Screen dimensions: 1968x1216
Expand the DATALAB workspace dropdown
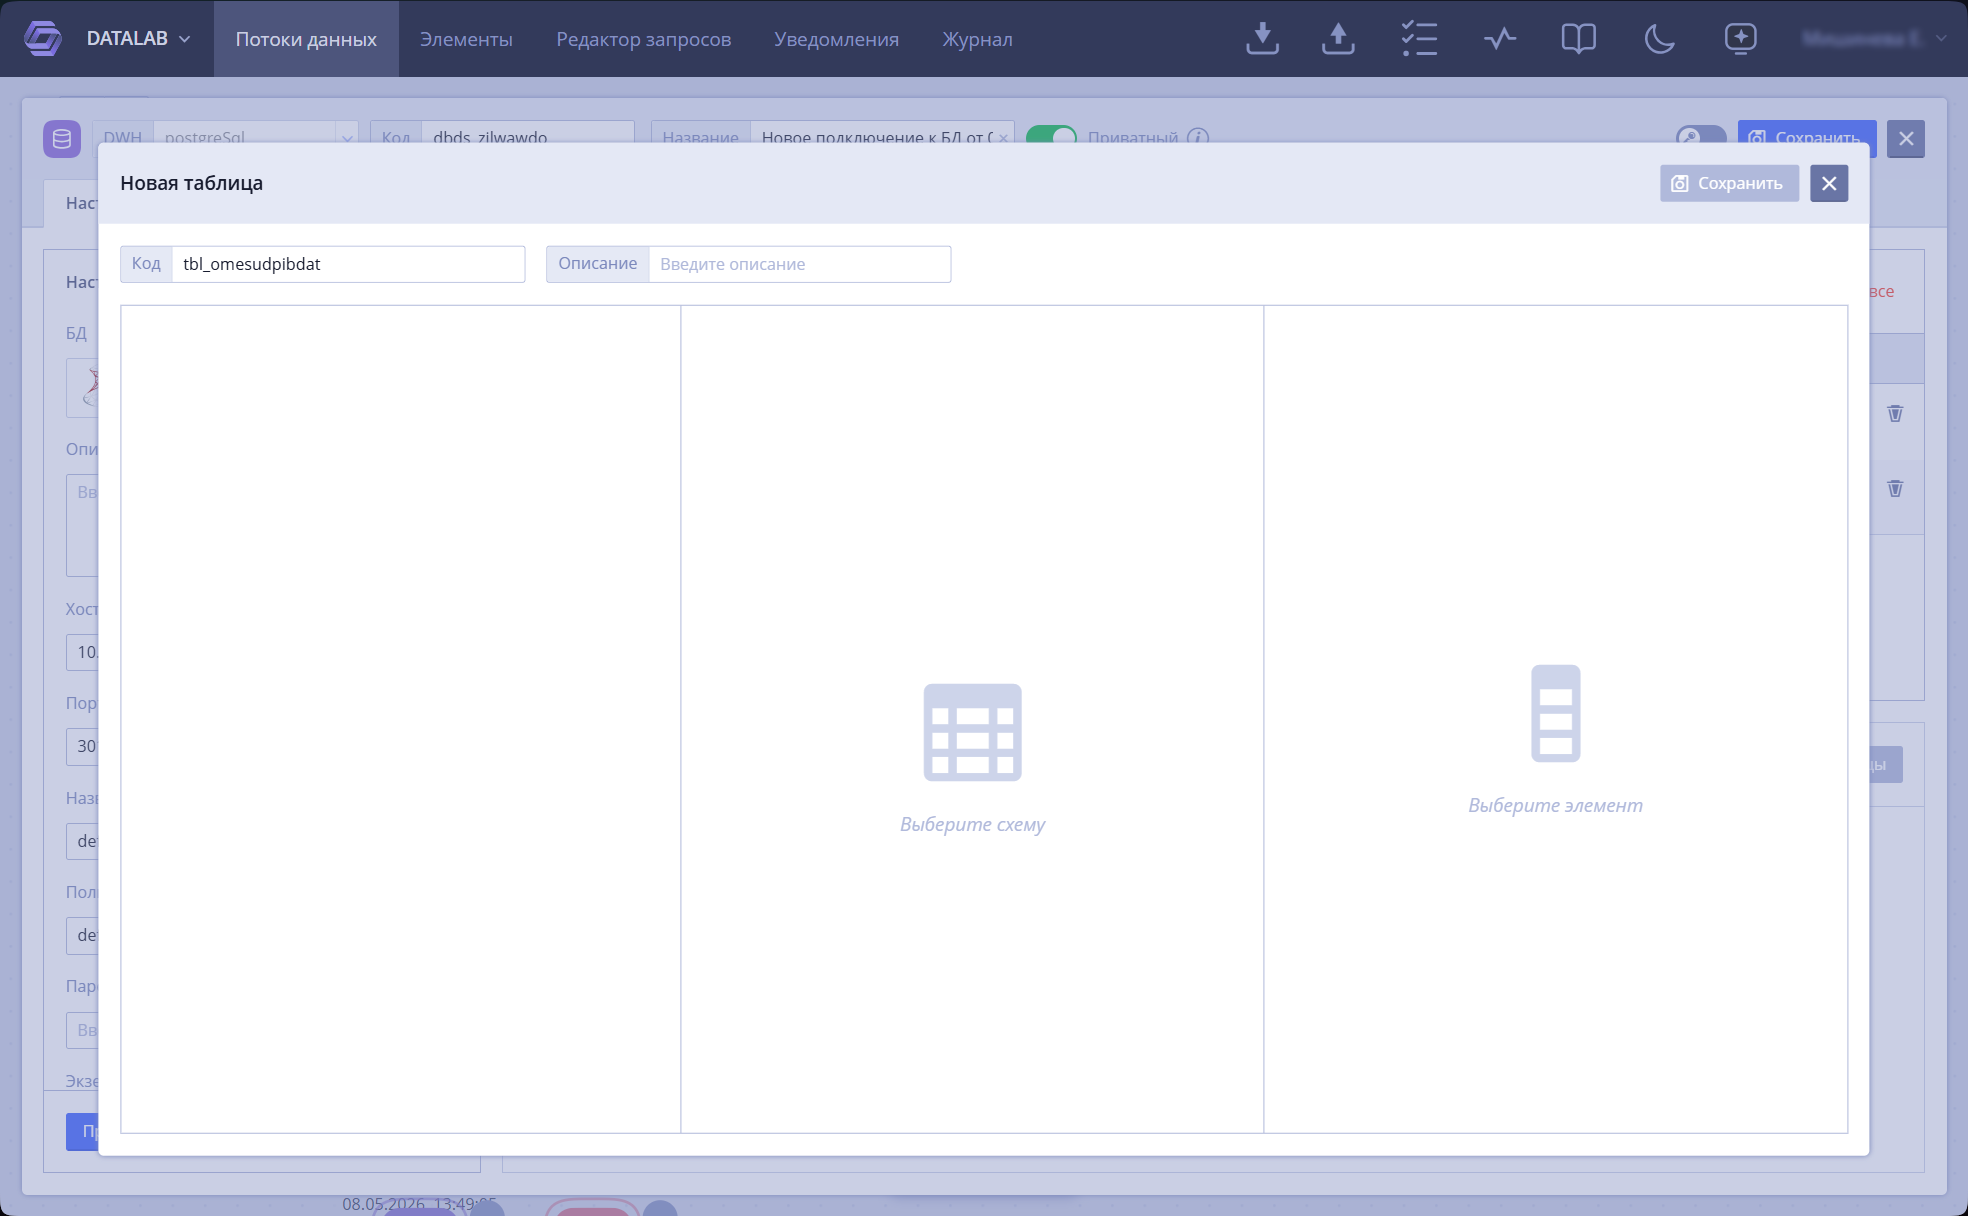click(184, 39)
